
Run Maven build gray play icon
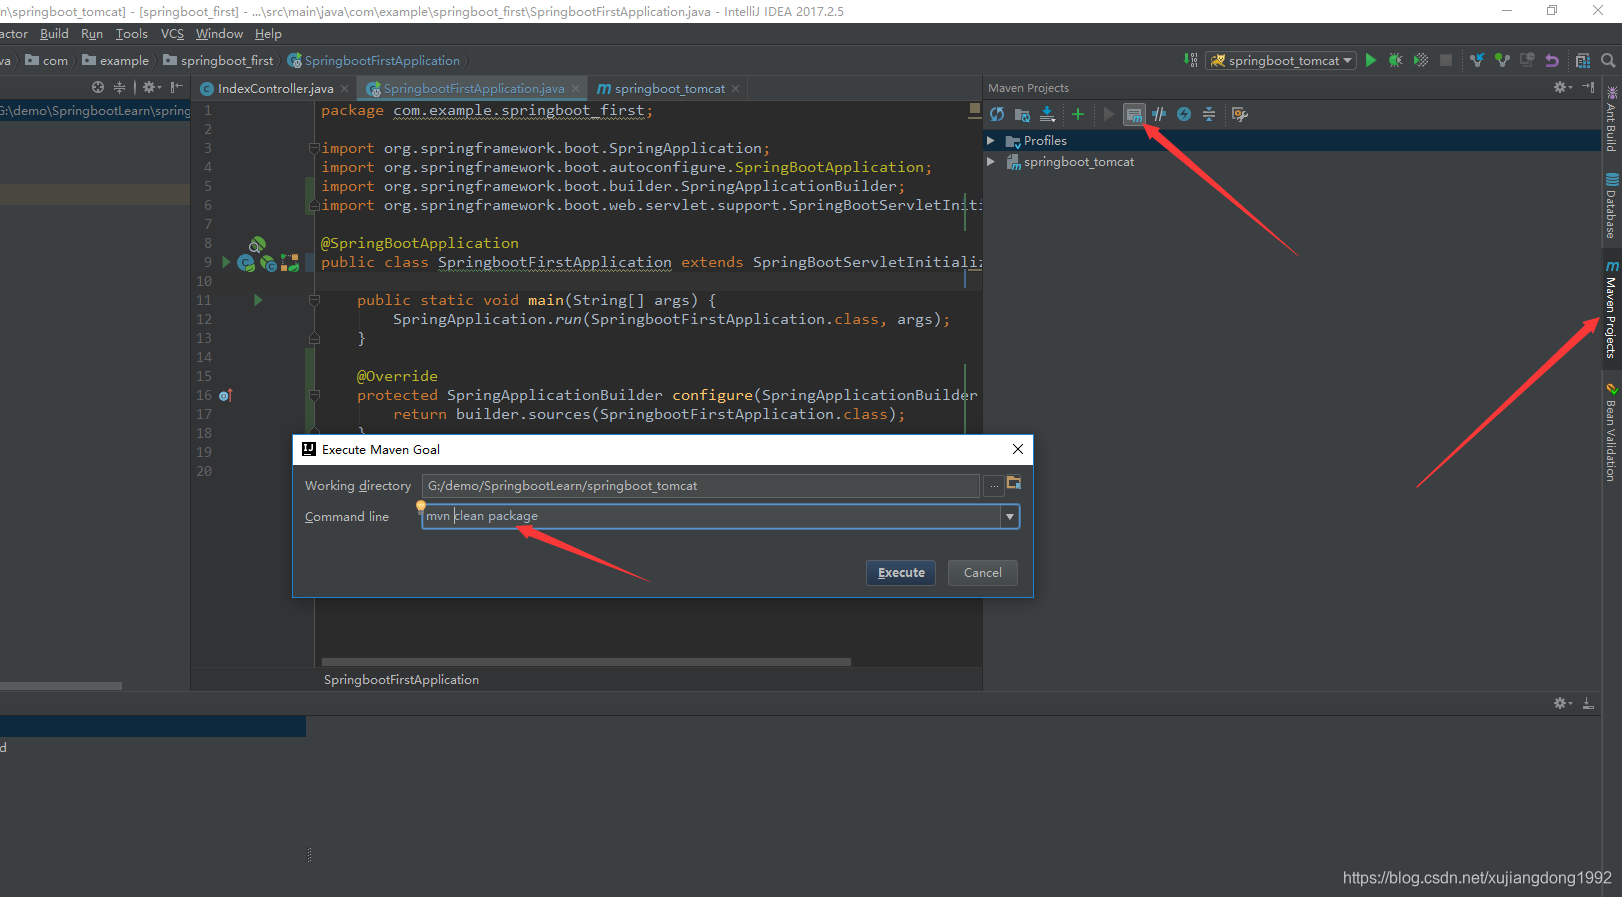[x=1108, y=114]
